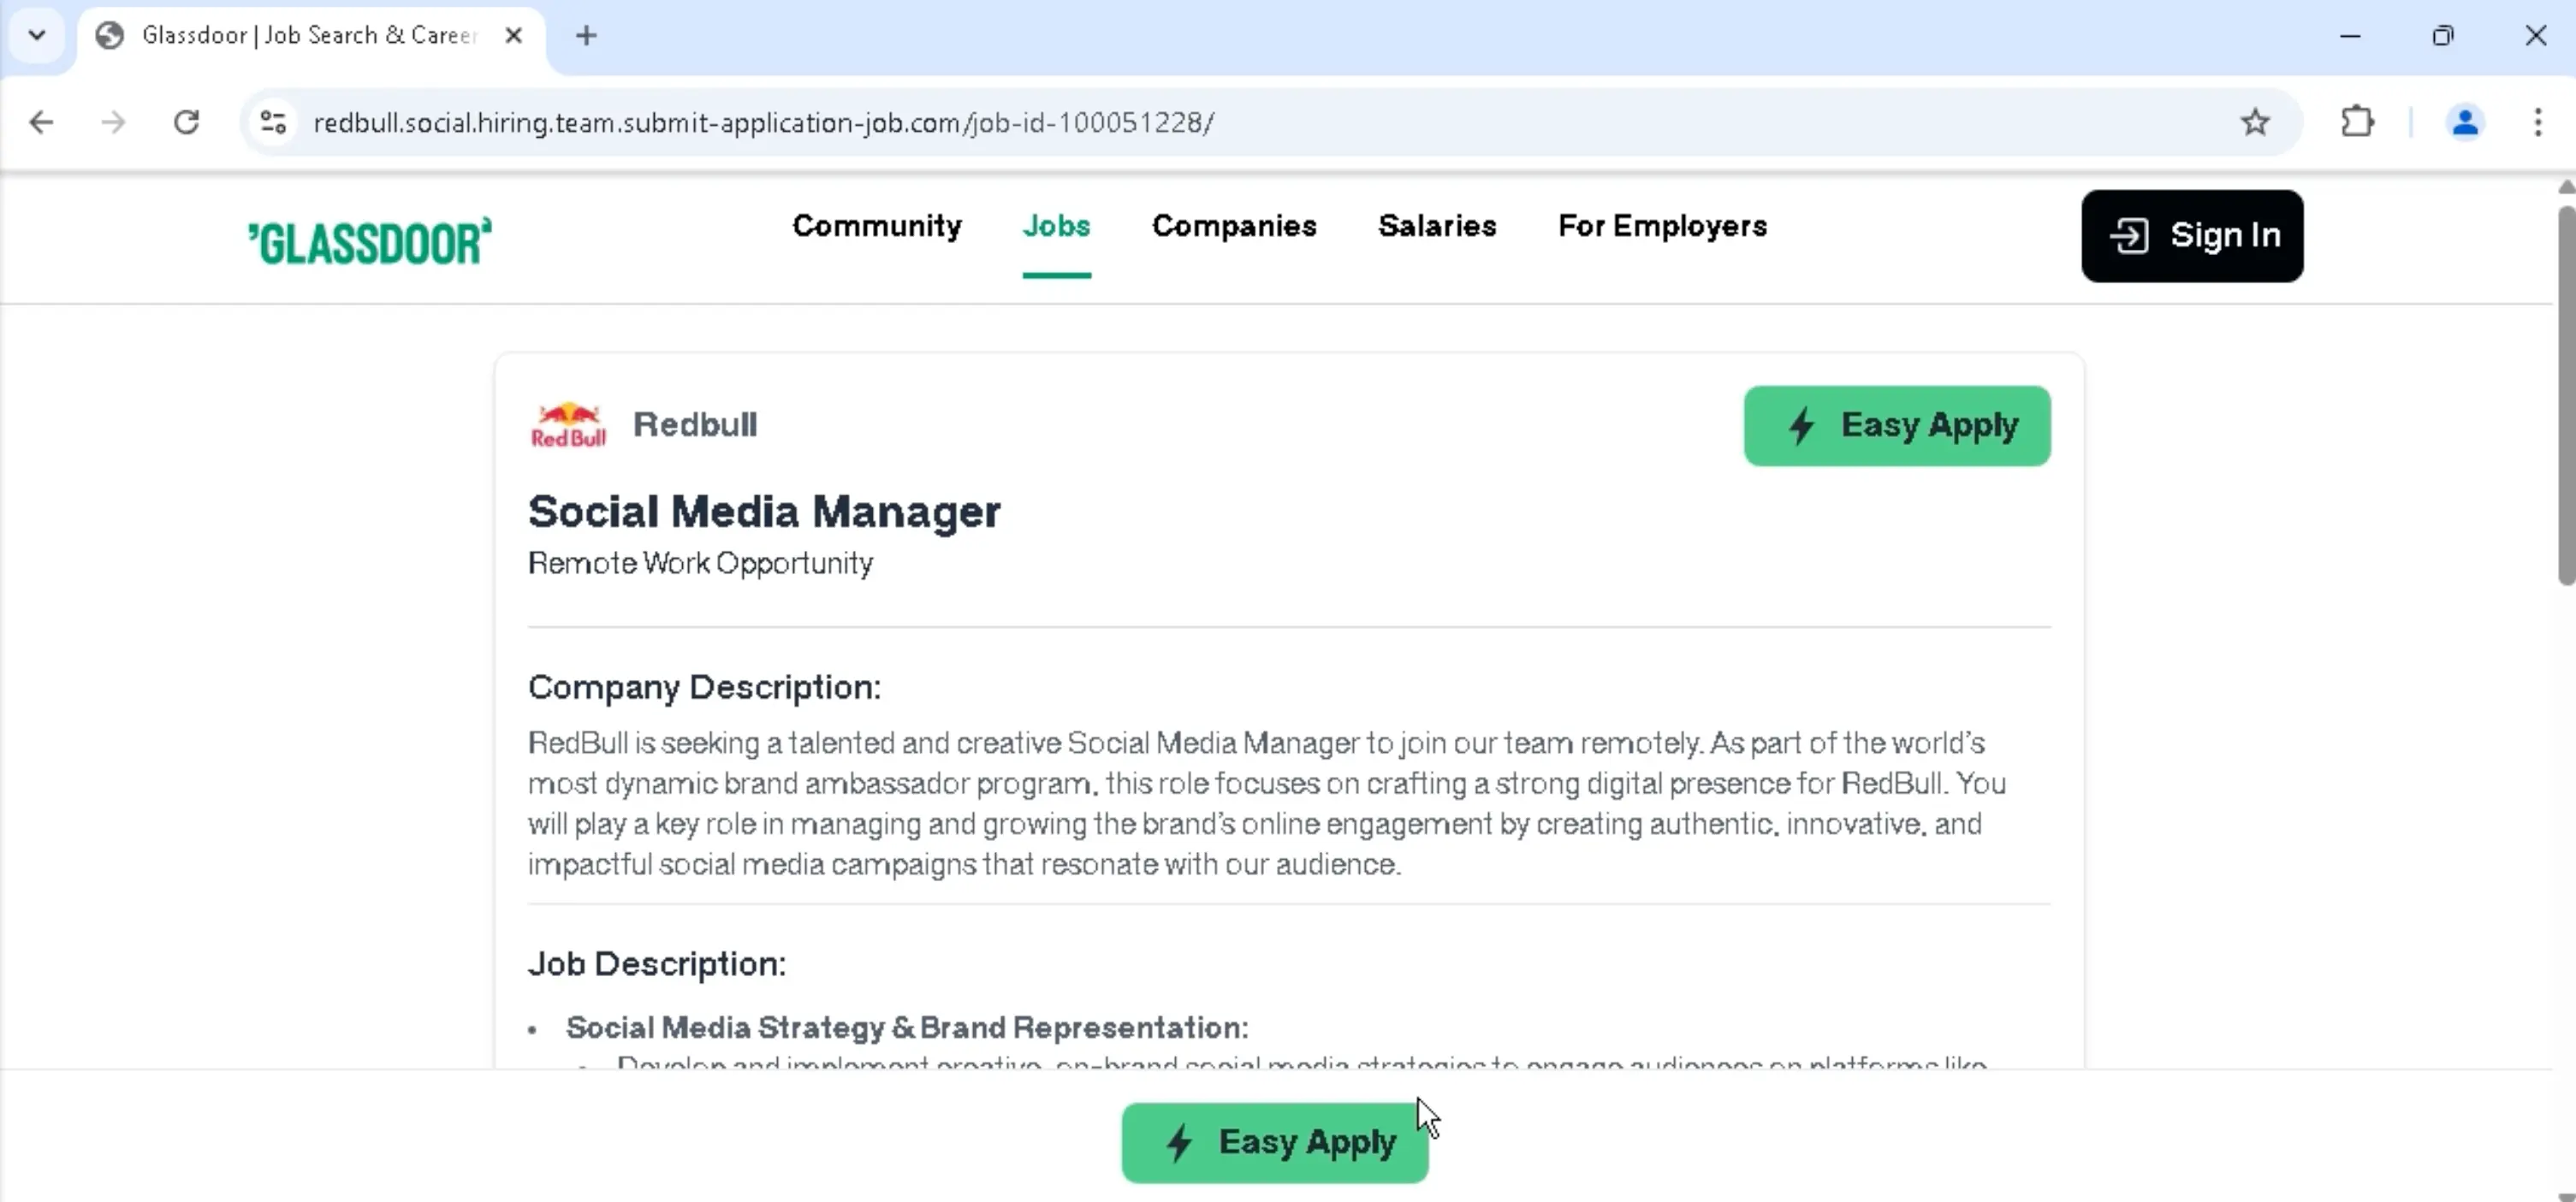Open the For Employers menu item
The image size is (2576, 1202).
[x=1662, y=226]
